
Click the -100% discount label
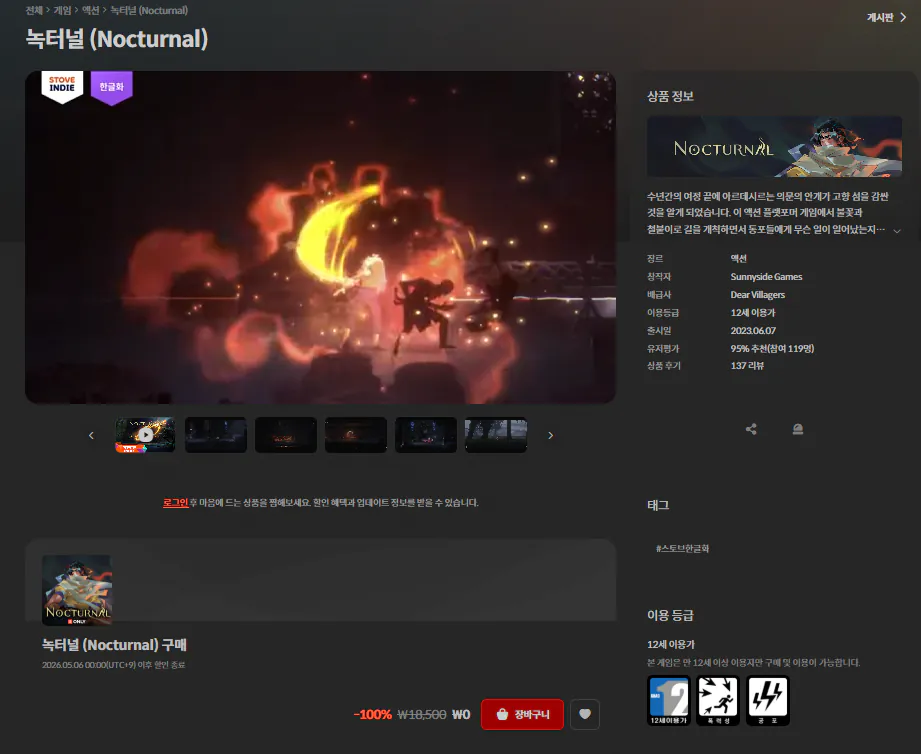[372, 715]
